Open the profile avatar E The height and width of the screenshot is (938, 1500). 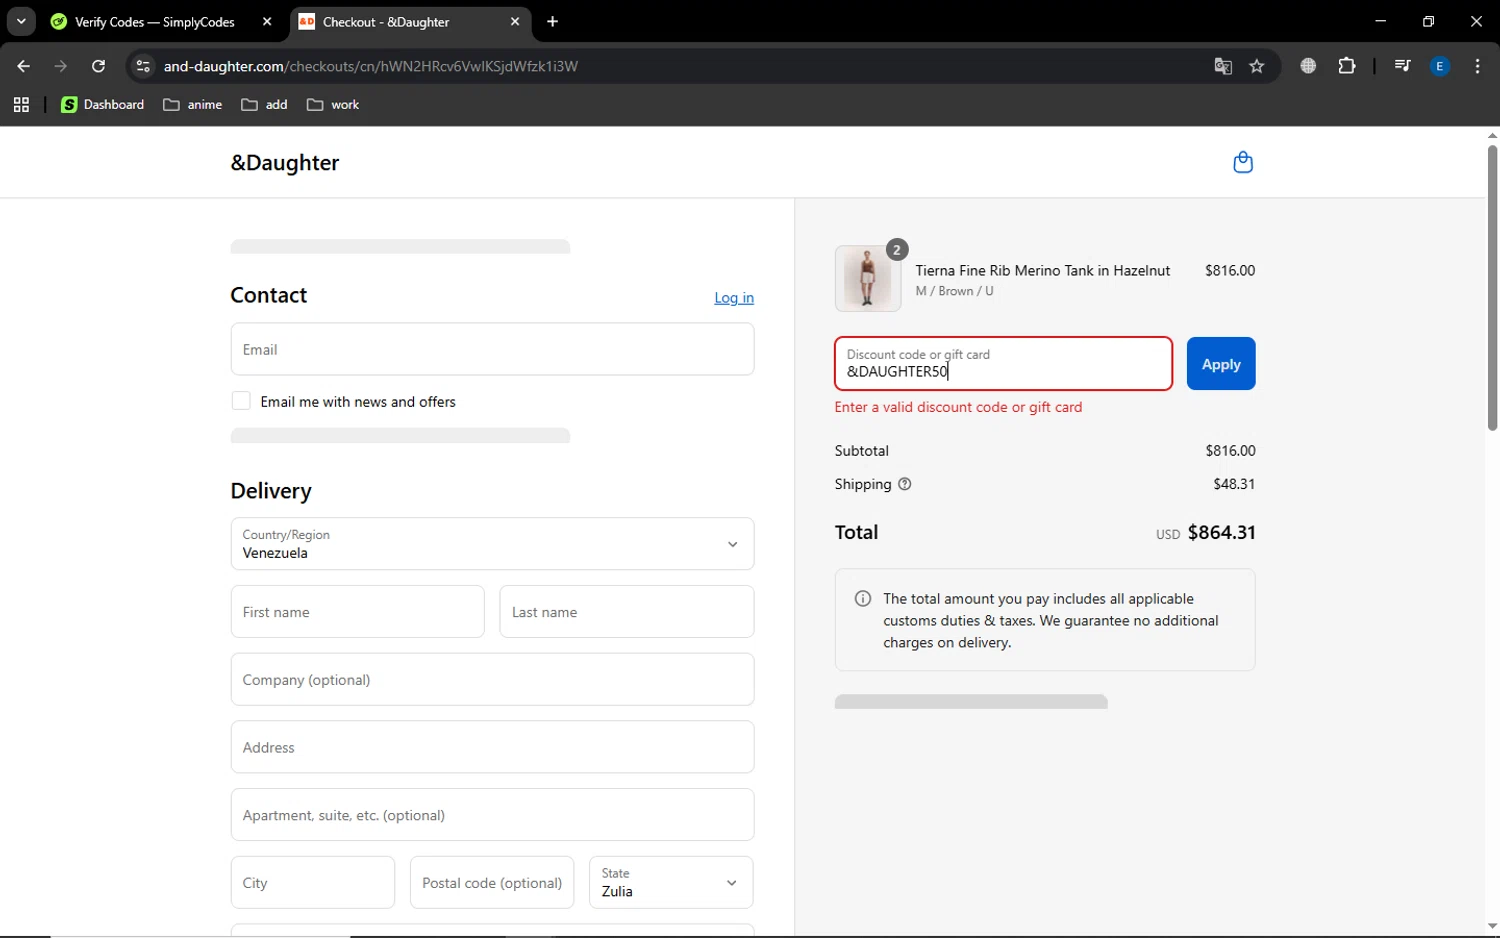coord(1440,66)
